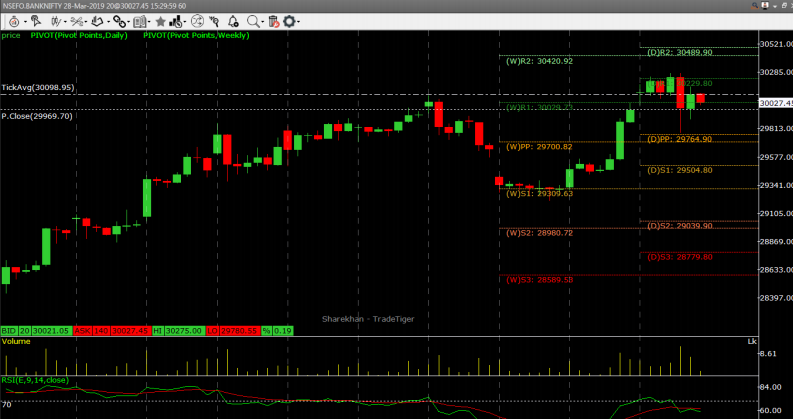This screenshot has height=419, width=793.
Task: Click the trash bin delete icon
Action: pyautogui.click(x=273, y=22)
